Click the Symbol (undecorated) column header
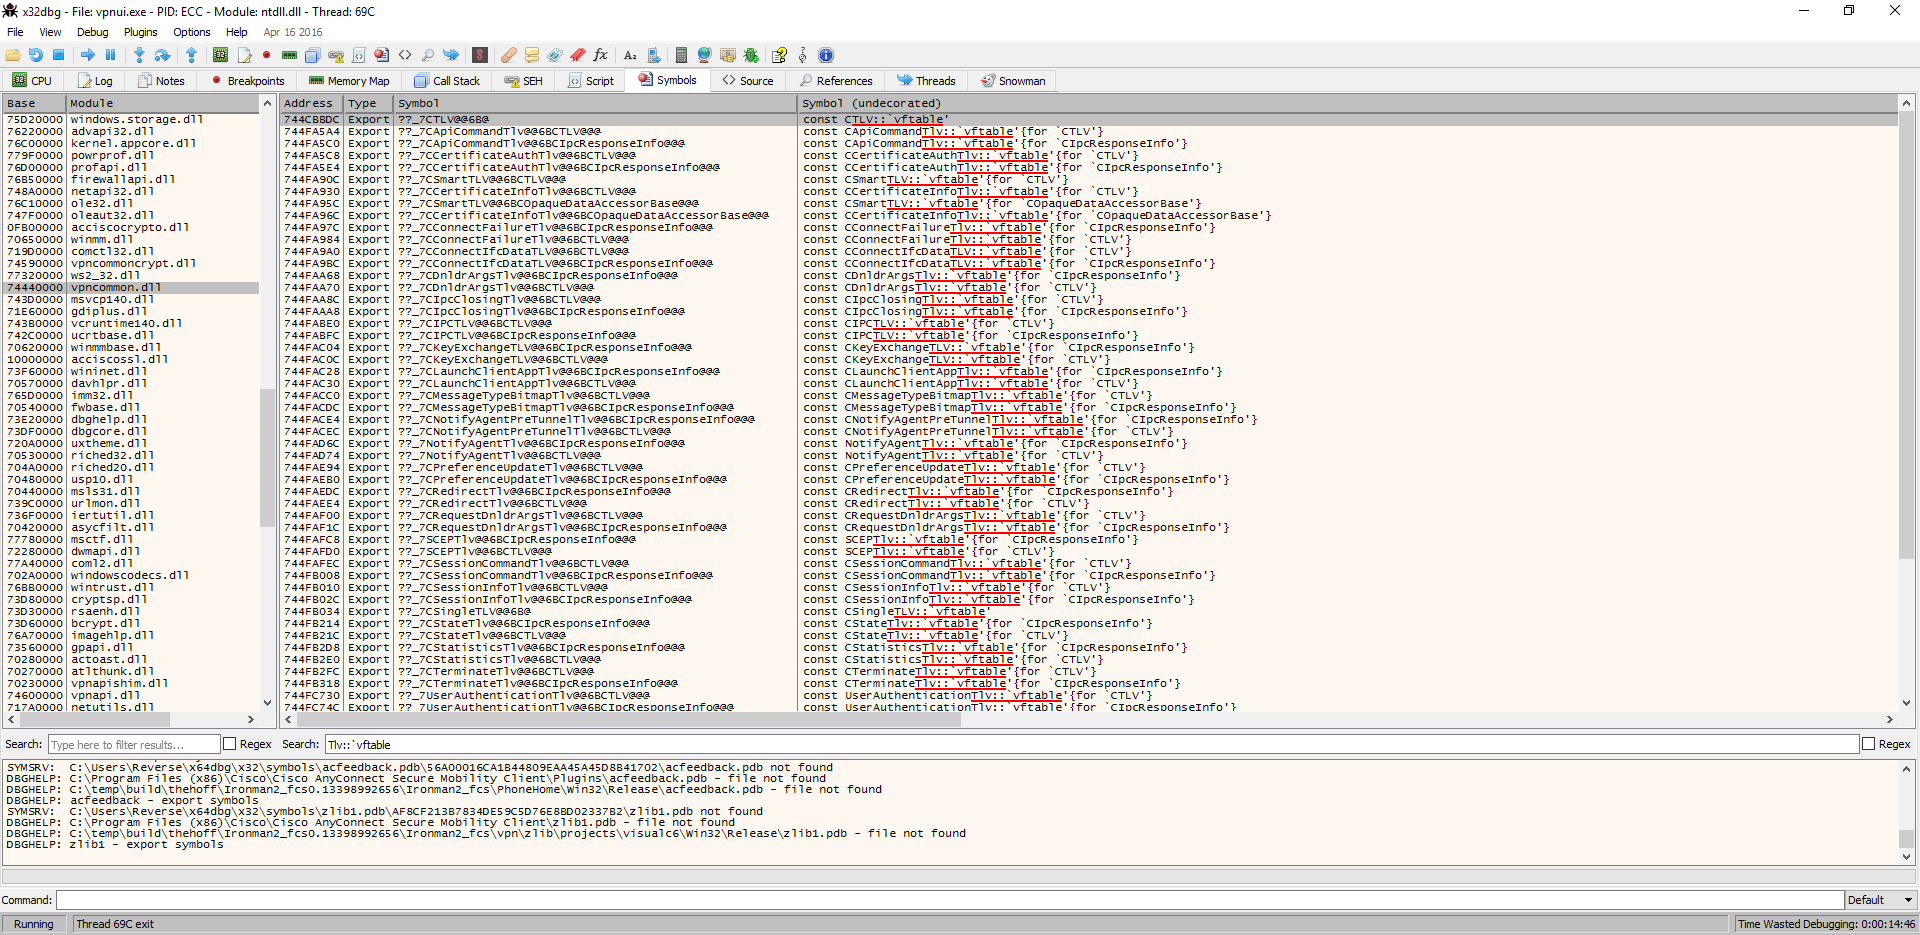 pyautogui.click(x=1348, y=103)
